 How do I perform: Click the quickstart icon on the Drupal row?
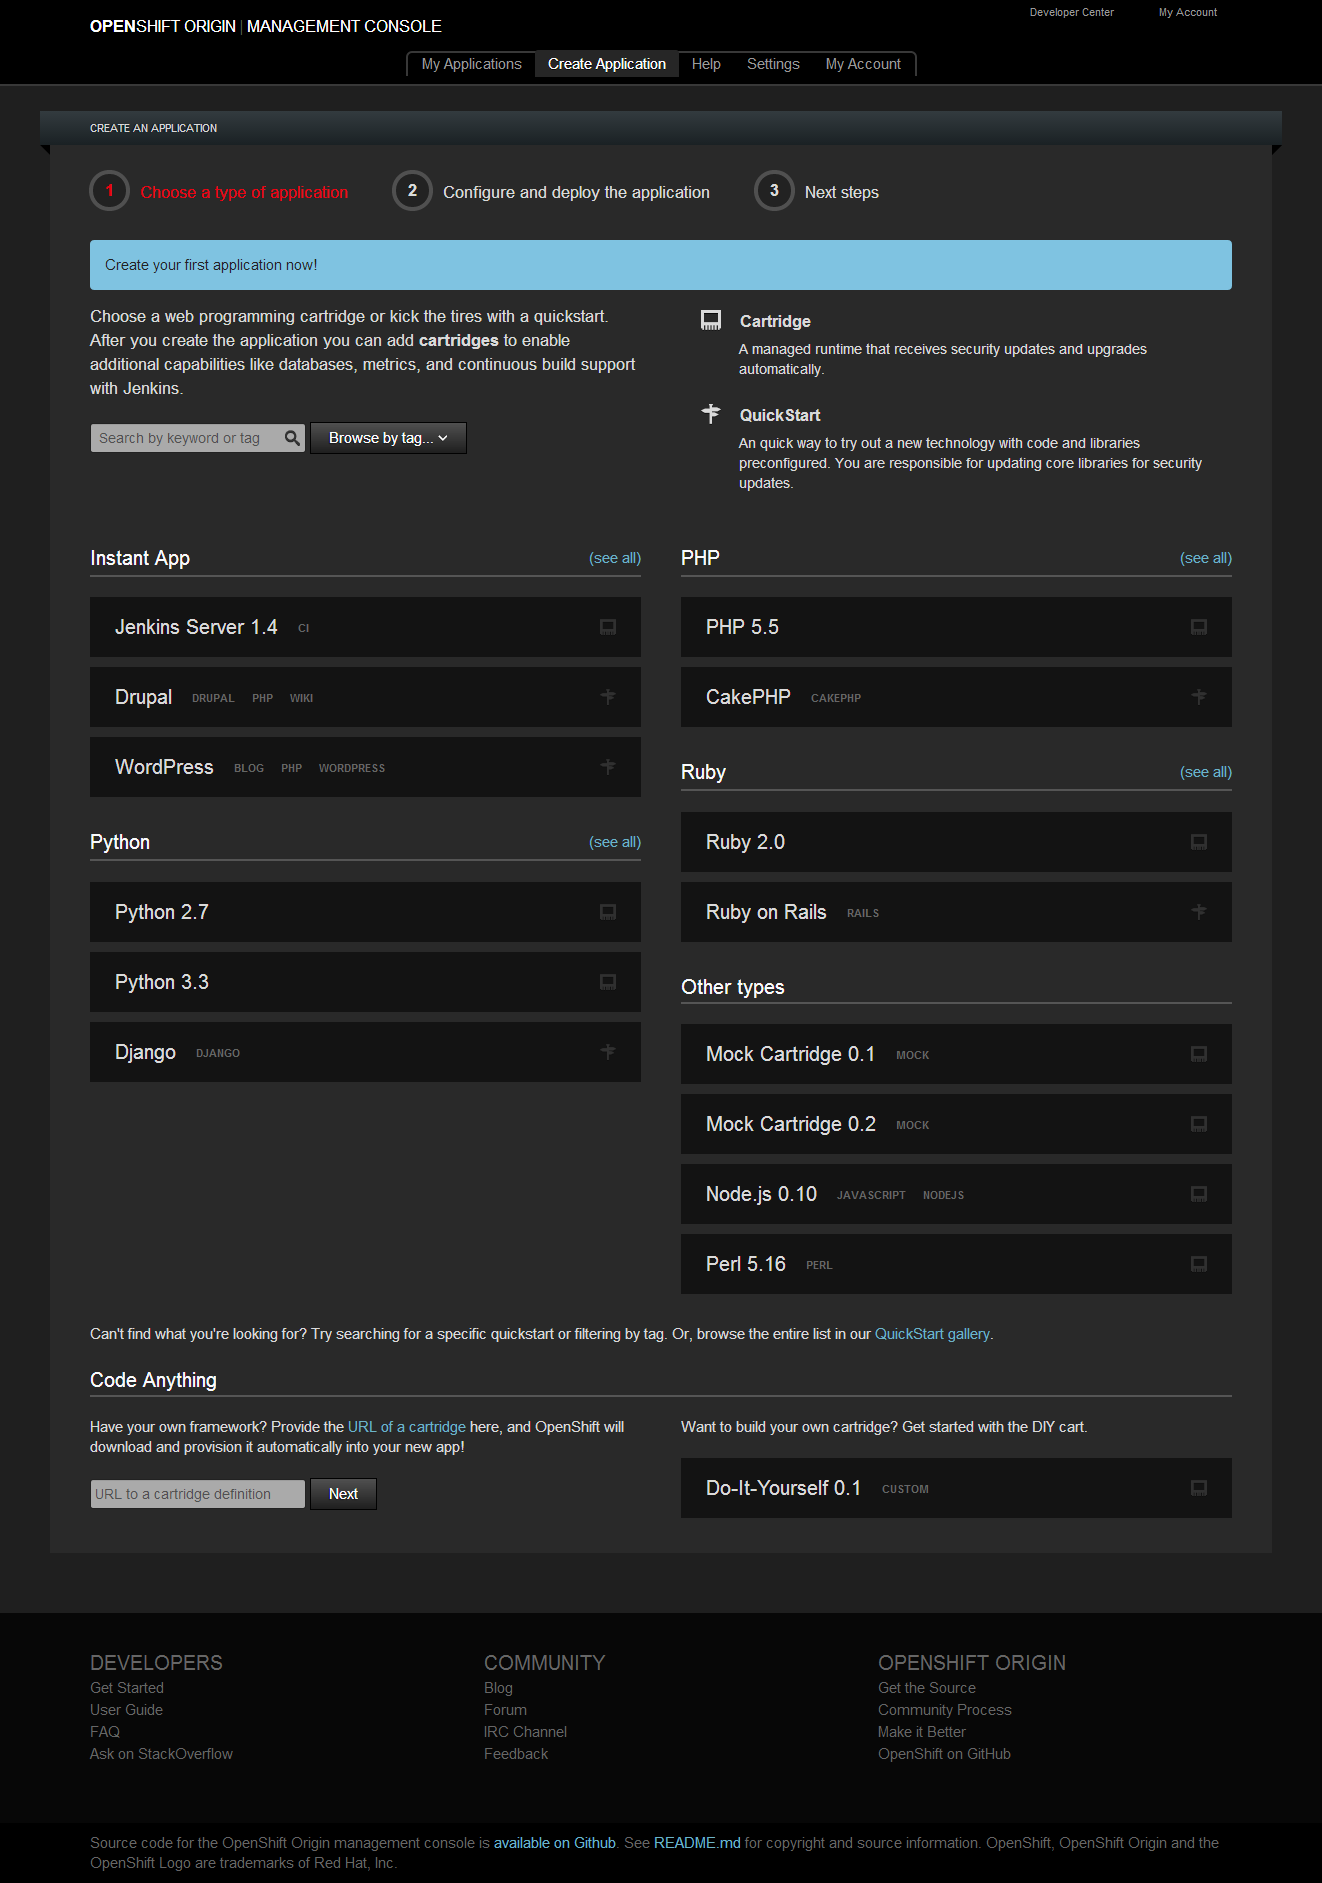tap(608, 697)
